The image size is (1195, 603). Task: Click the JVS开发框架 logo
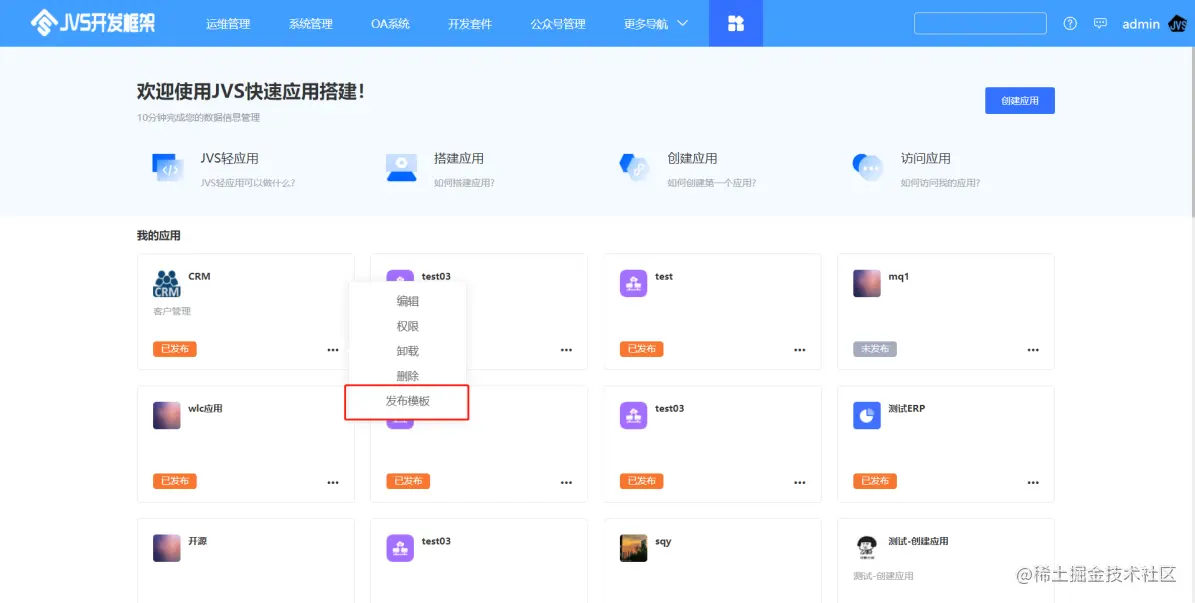click(93, 23)
